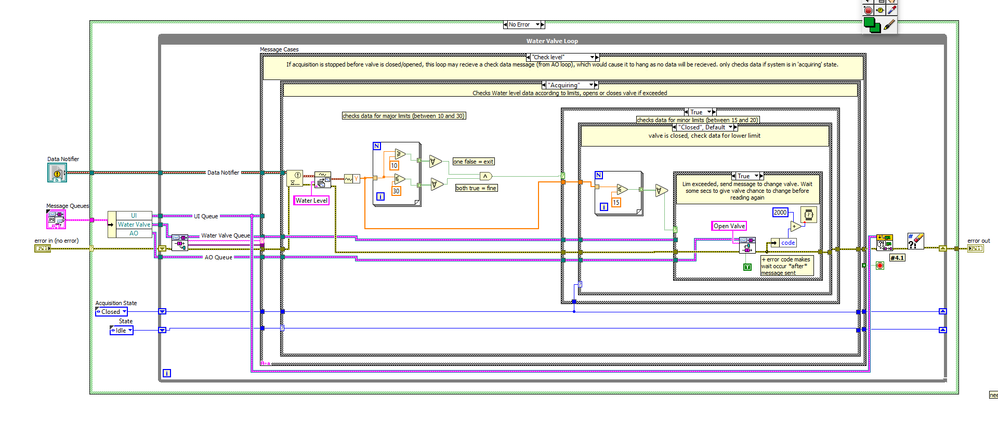Select the N terminal of the lower-limit For Loop
The image size is (998, 422).
coord(599,175)
